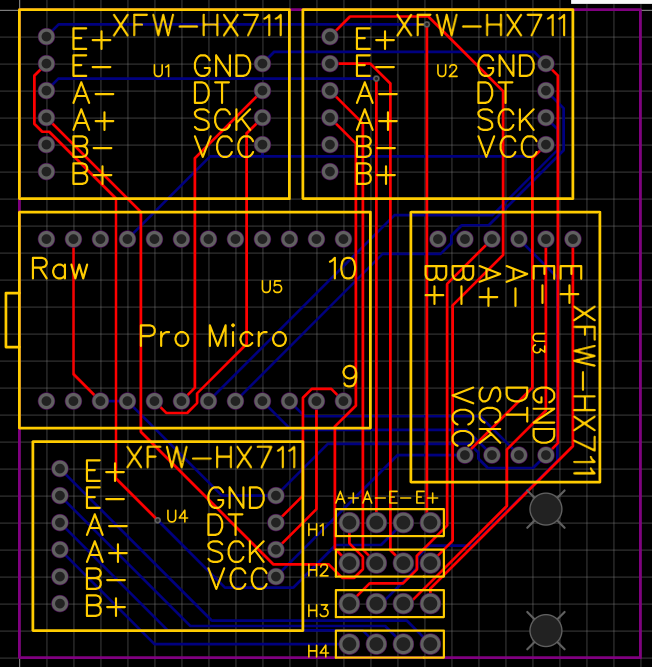Pick the GND pad on U1
Screen dimensions: 652x667
click(262, 64)
